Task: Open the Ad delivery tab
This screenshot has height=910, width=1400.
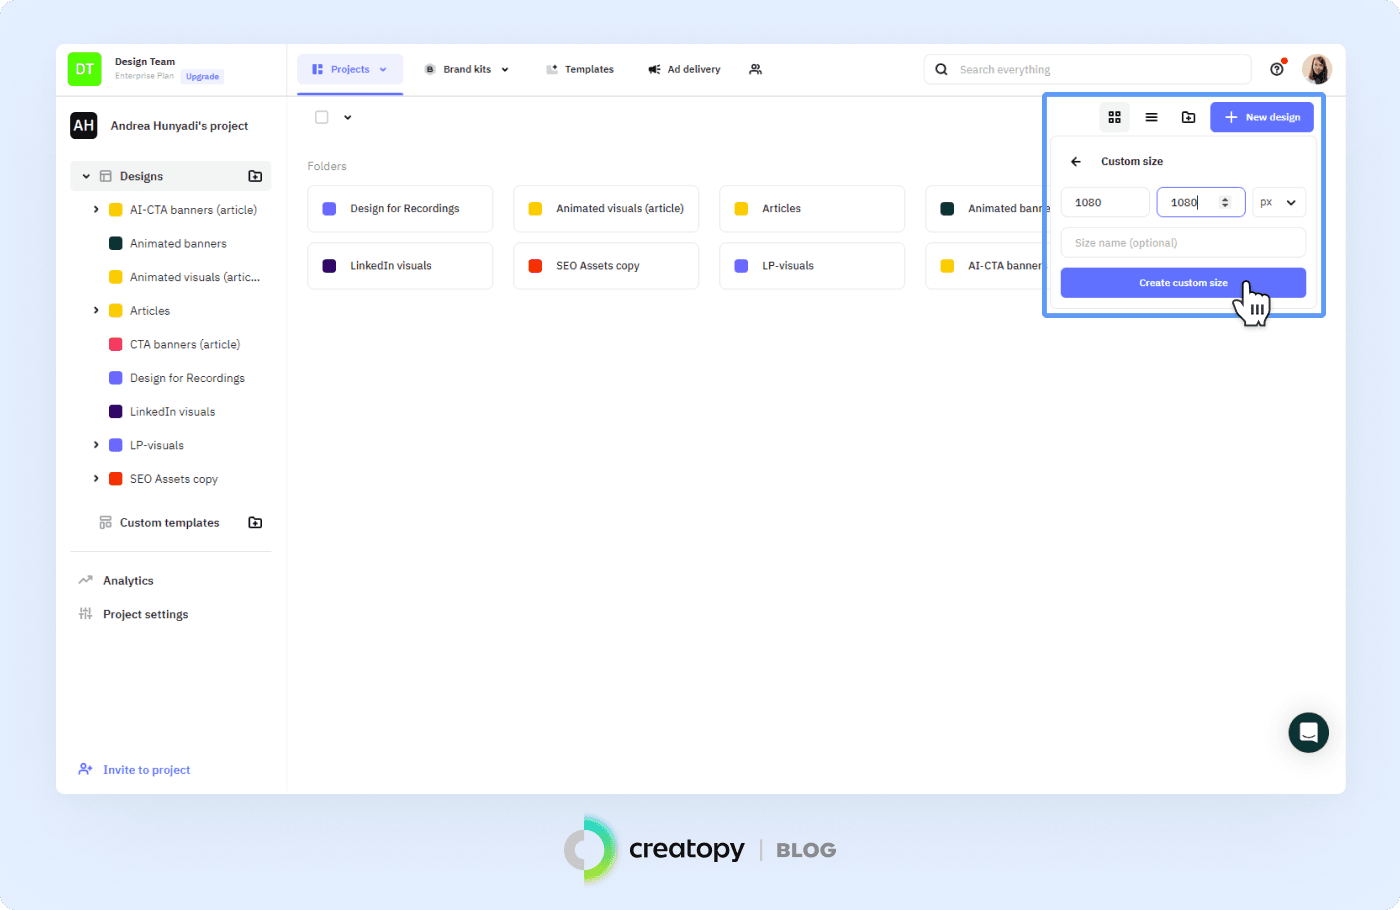Action: (684, 69)
